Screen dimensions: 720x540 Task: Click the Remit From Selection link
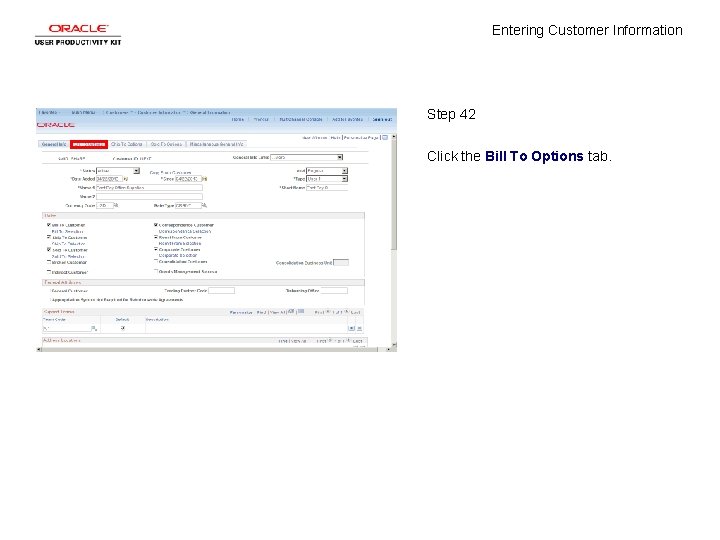click(180, 243)
